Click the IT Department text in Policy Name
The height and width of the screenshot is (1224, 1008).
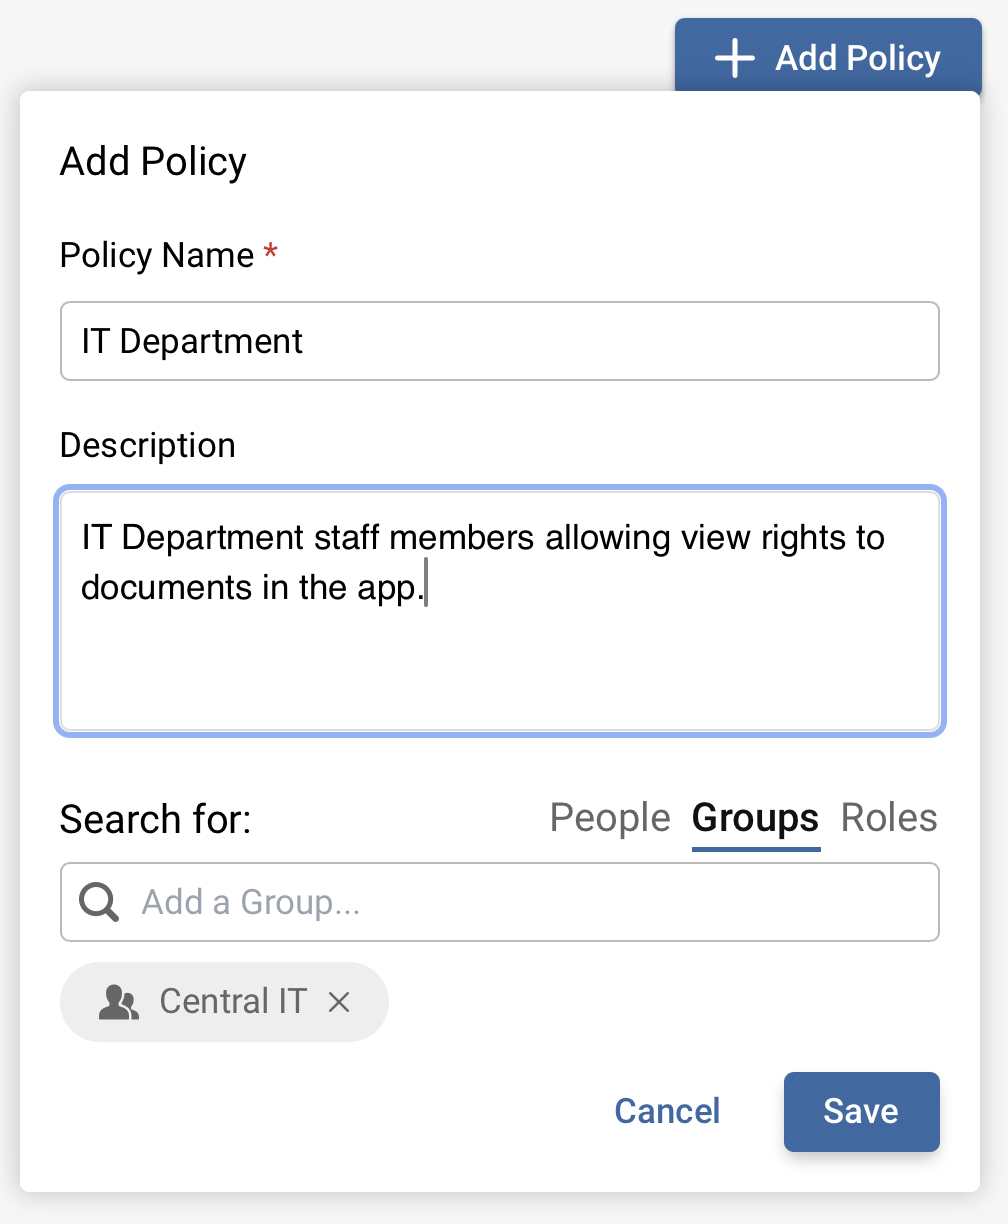click(x=190, y=341)
